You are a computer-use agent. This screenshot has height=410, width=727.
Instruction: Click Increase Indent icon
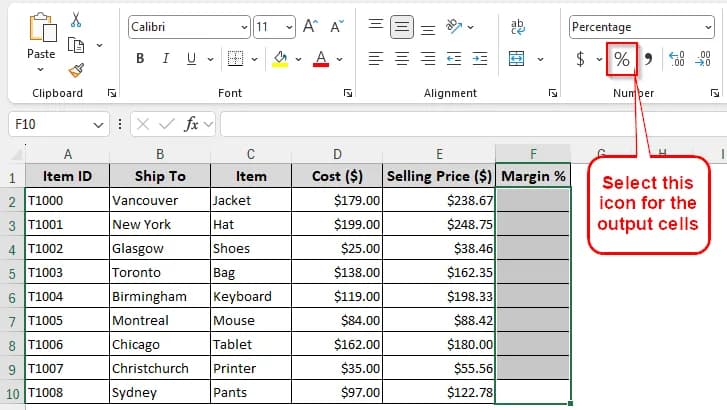pyautogui.click(x=479, y=59)
